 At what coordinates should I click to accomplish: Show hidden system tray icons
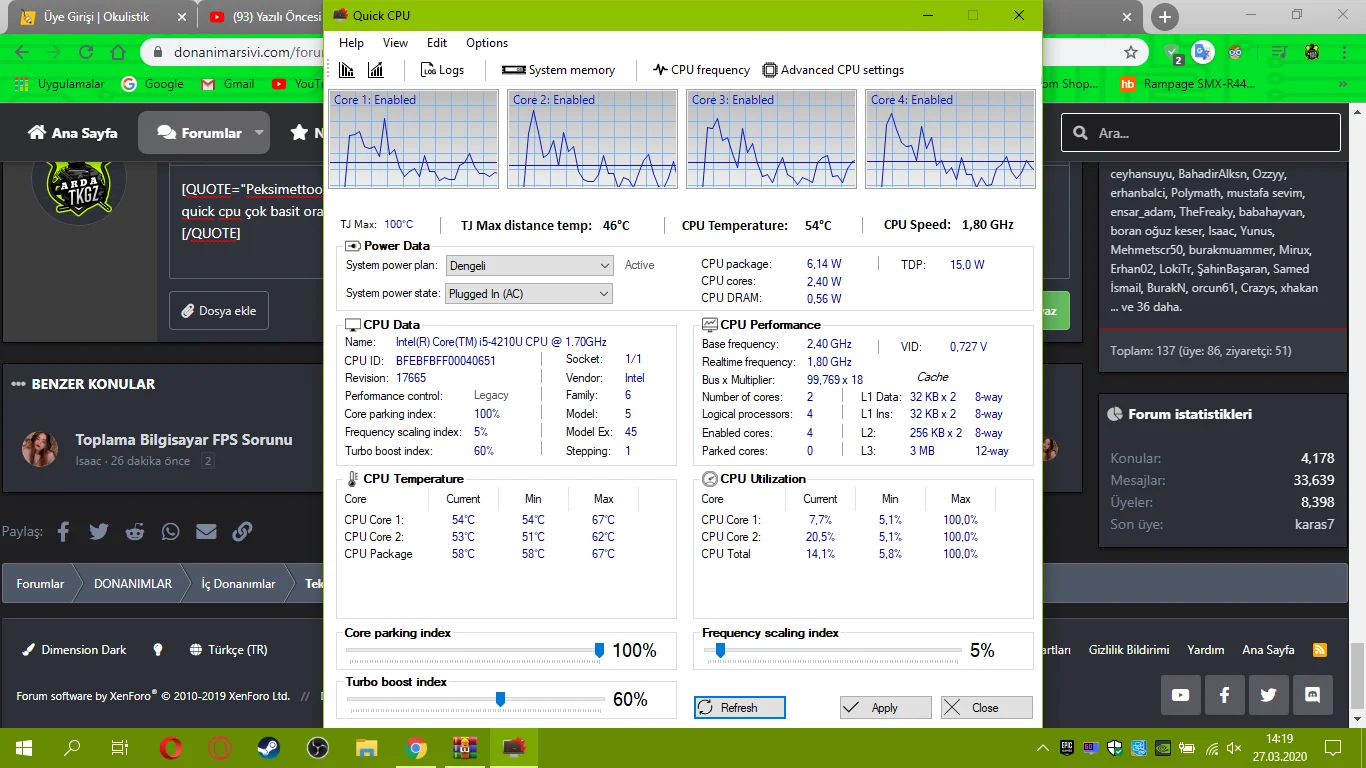coord(1044,747)
